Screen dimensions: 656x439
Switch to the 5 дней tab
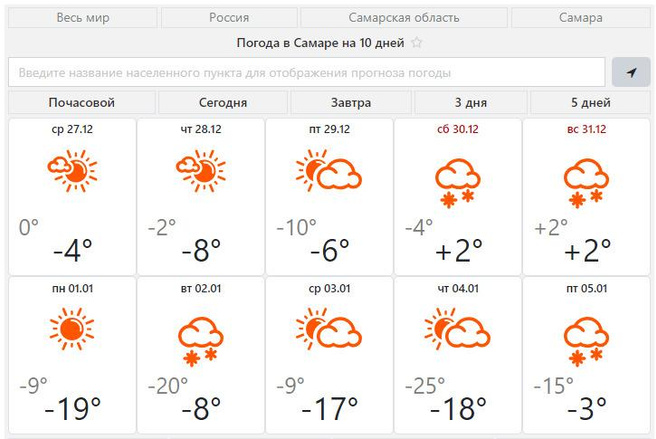click(x=588, y=103)
